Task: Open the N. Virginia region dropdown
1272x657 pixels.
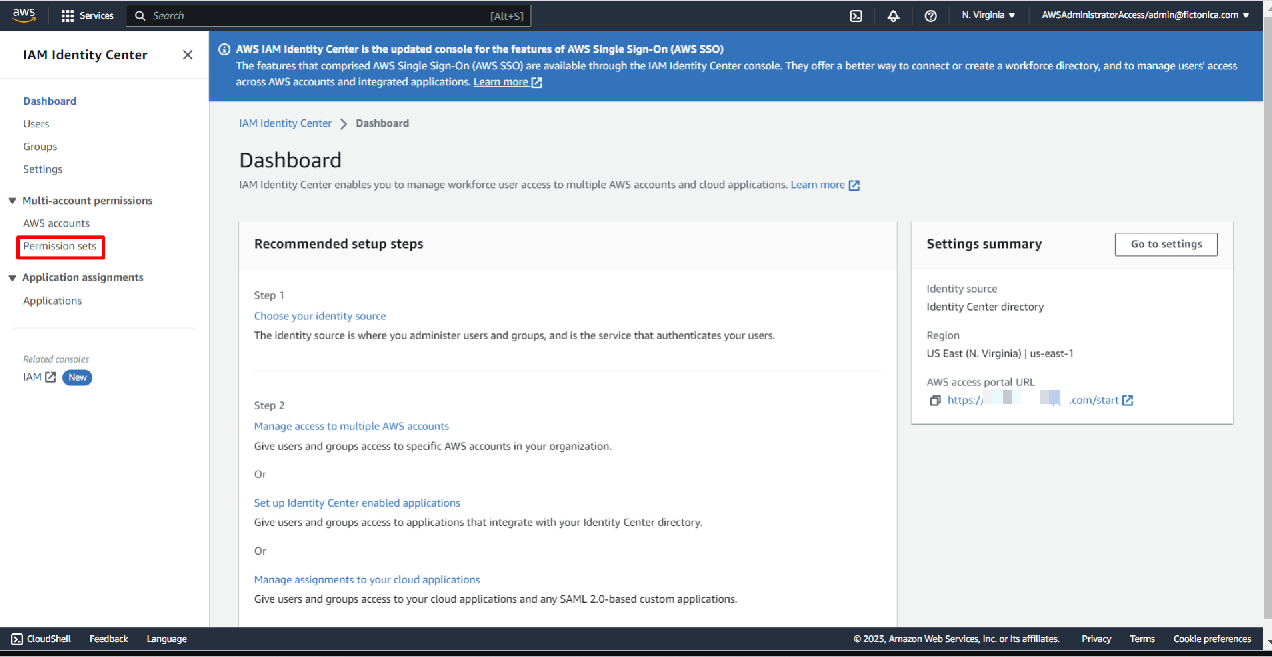Action: click(988, 16)
